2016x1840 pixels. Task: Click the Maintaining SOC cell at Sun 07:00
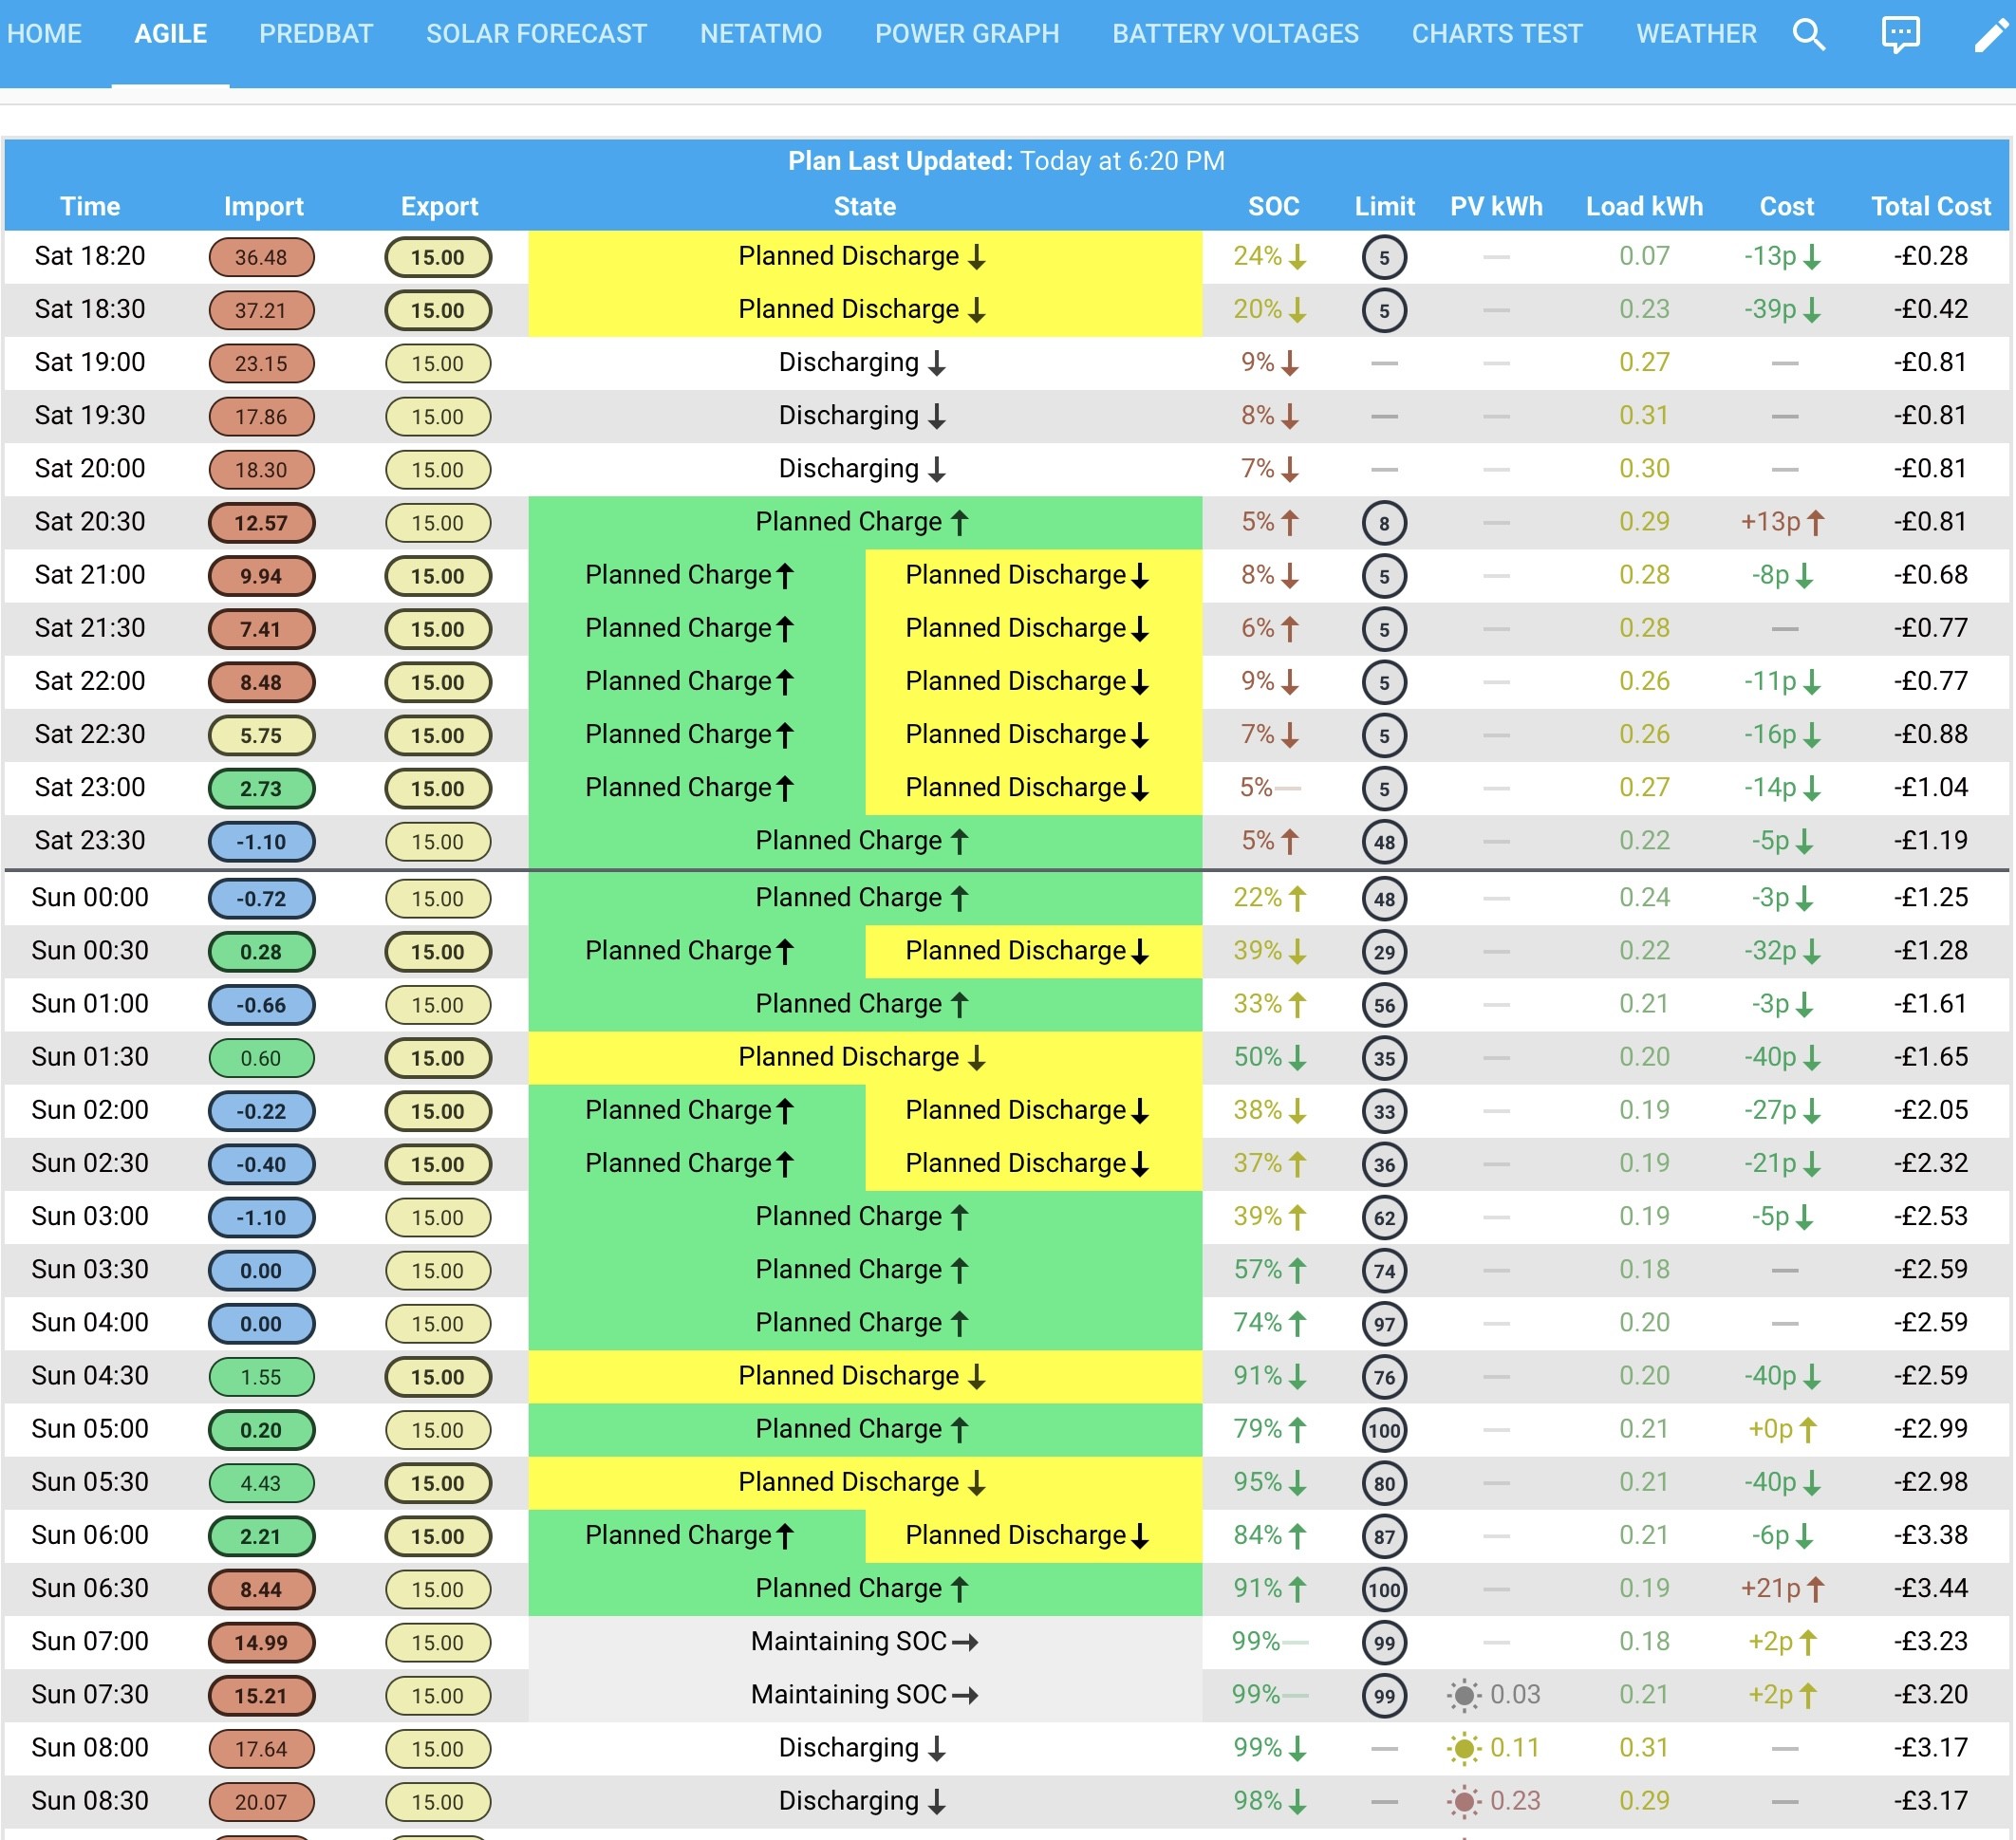point(865,1642)
